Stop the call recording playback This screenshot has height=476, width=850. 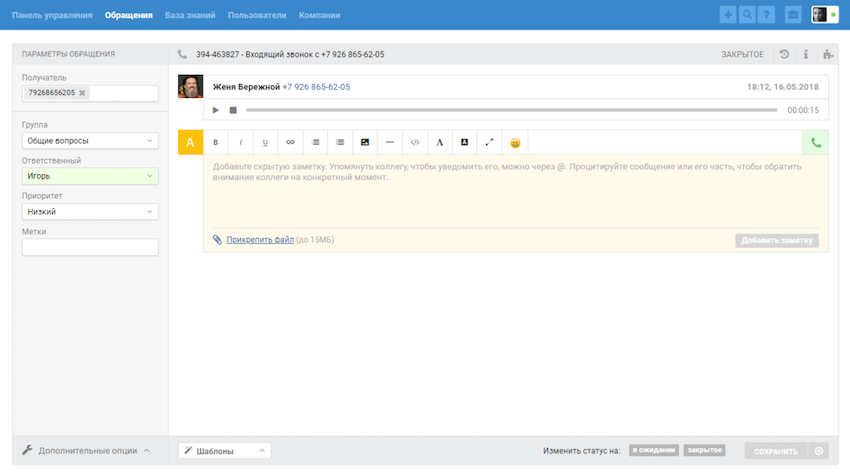point(233,110)
